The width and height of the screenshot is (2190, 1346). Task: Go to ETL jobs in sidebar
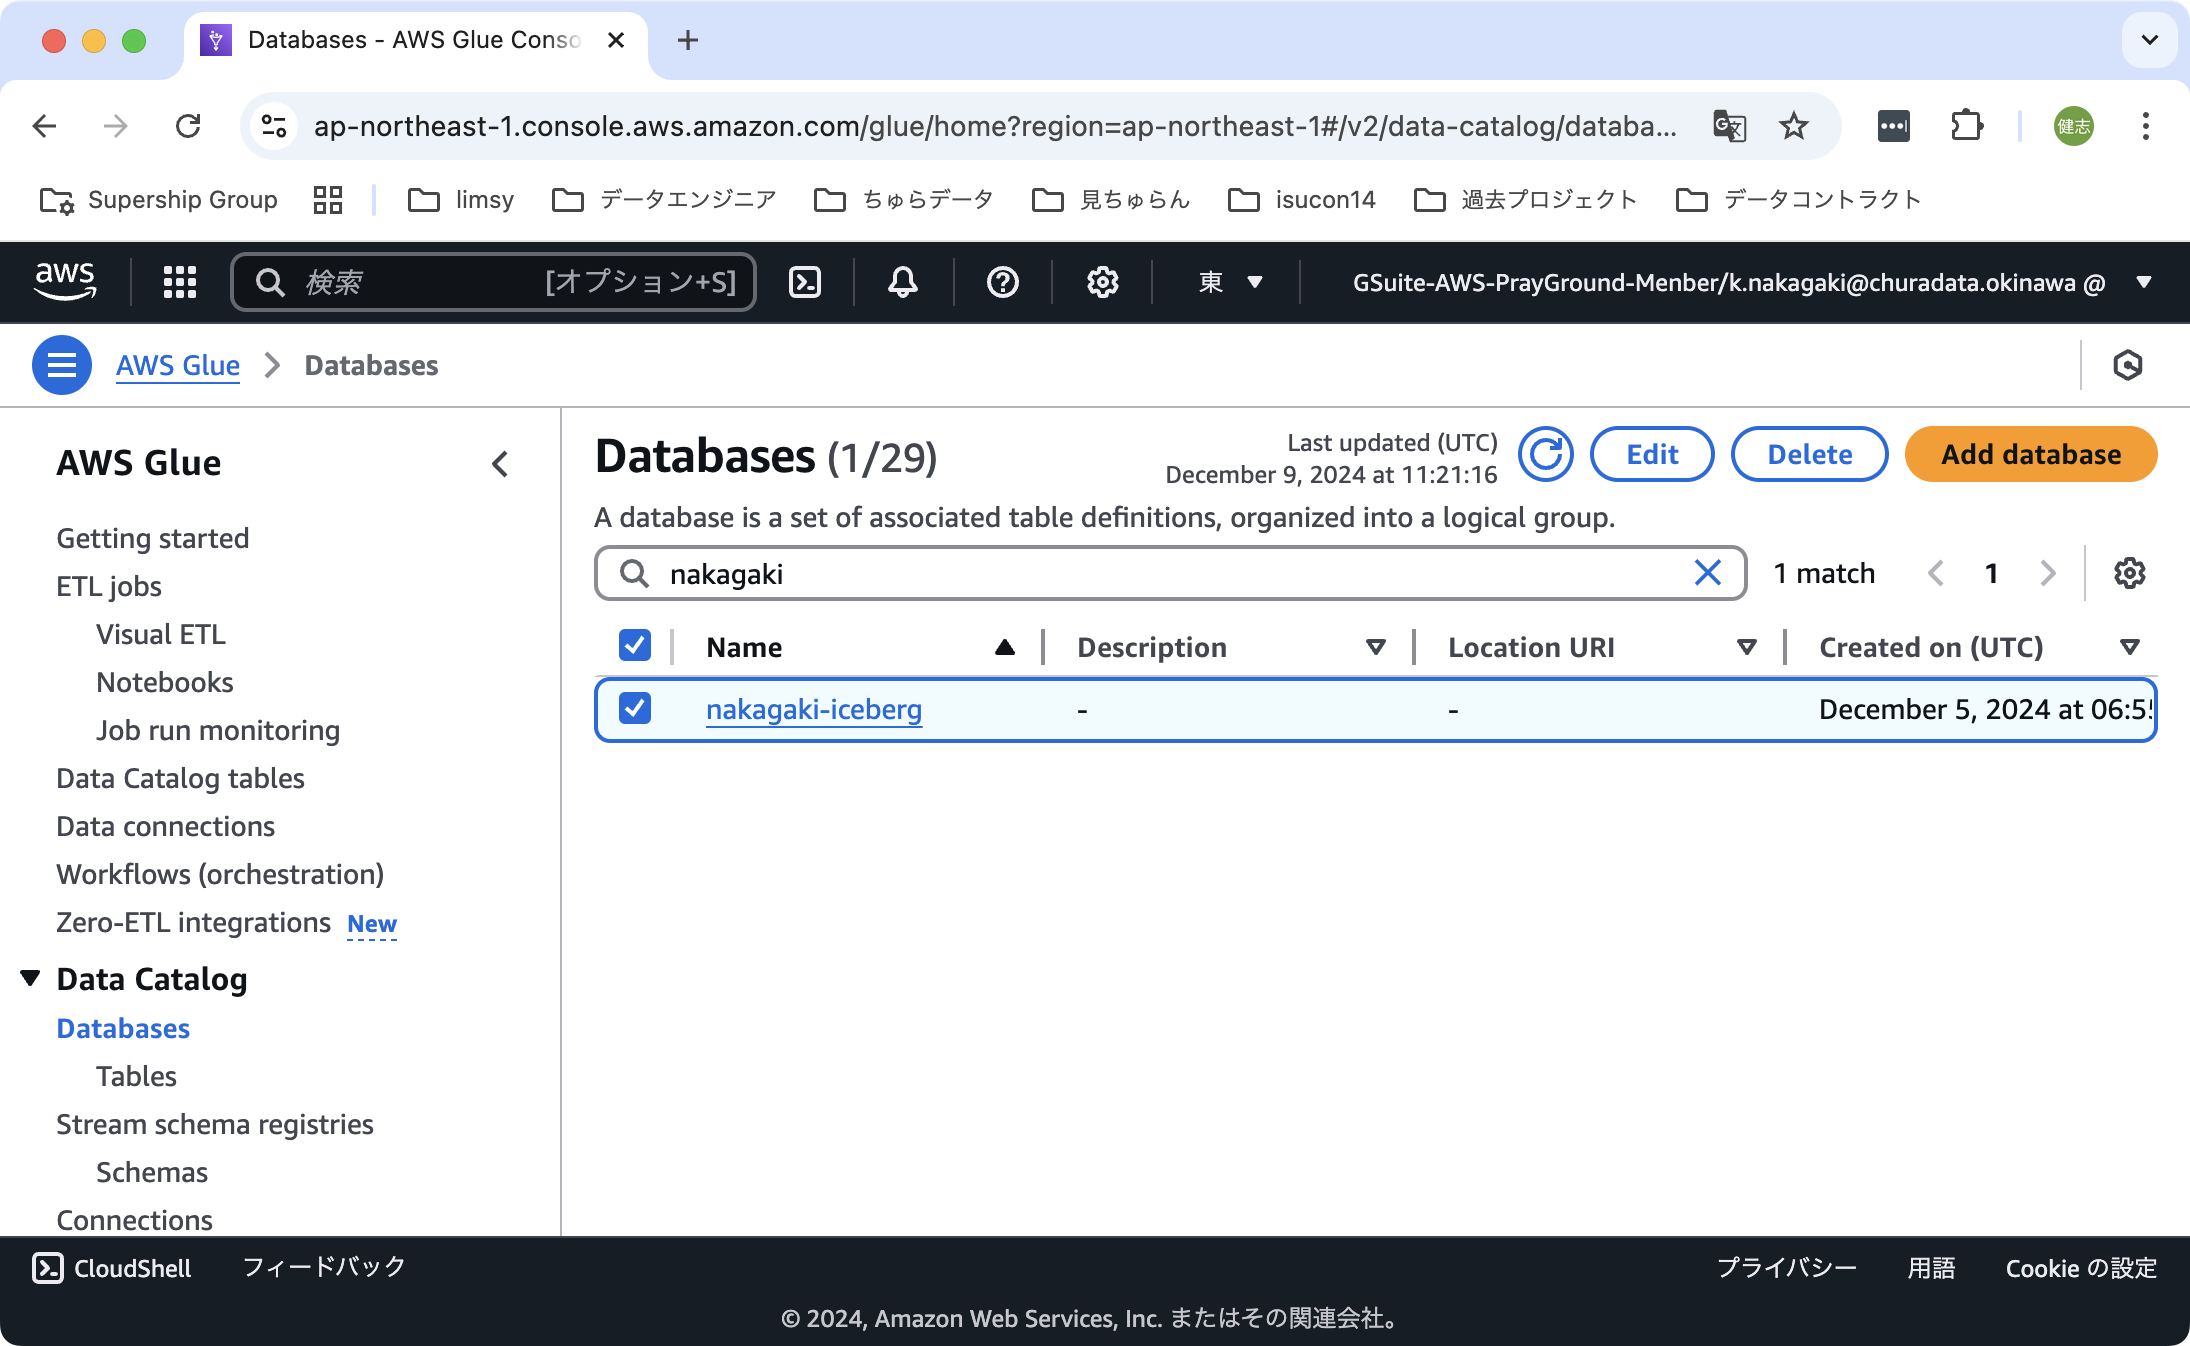click(x=109, y=586)
